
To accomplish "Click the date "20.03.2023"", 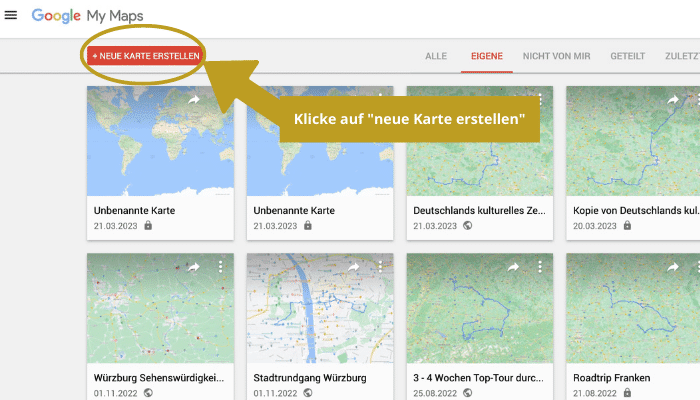I will (x=595, y=226).
